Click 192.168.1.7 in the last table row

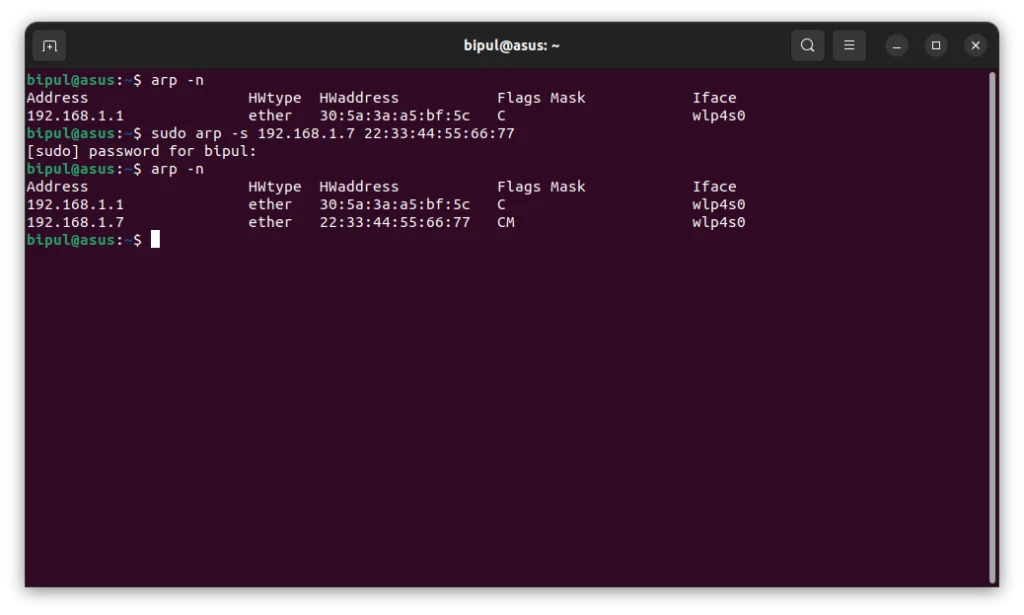click(x=75, y=222)
